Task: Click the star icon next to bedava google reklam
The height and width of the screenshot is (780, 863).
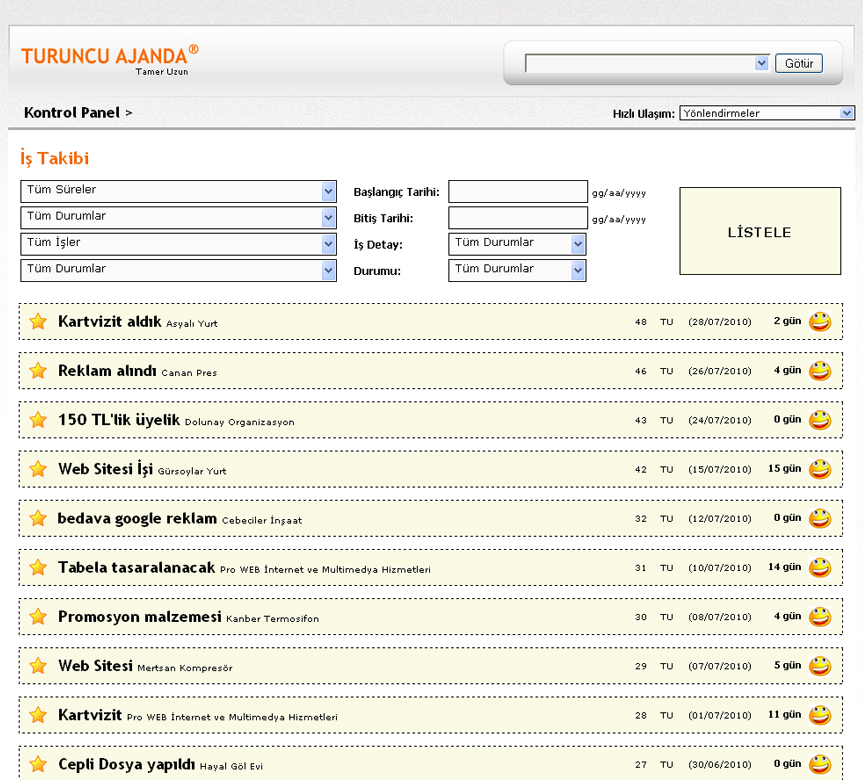Action: (38, 518)
